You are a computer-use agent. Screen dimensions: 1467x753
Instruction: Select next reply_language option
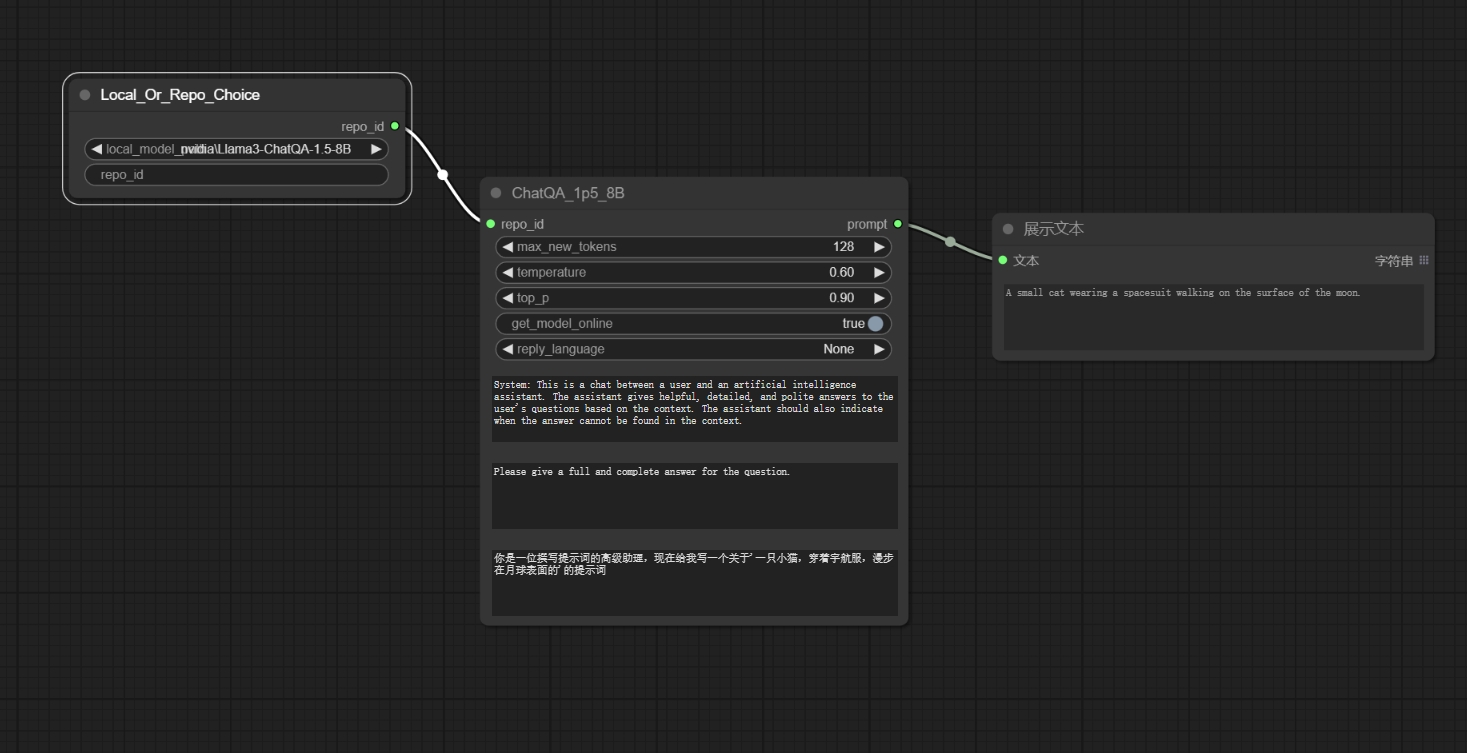coord(879,349)
